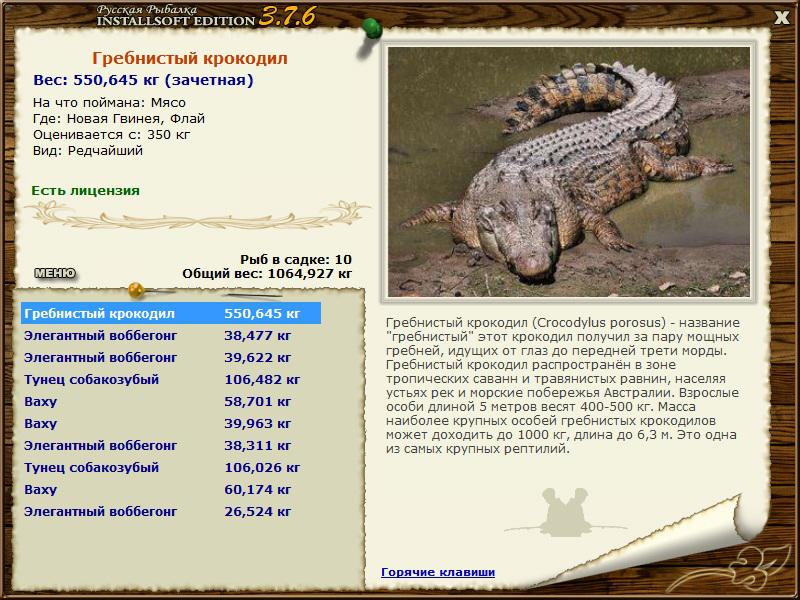
Task: Open the МЕНЮ button
Action: 55,273
